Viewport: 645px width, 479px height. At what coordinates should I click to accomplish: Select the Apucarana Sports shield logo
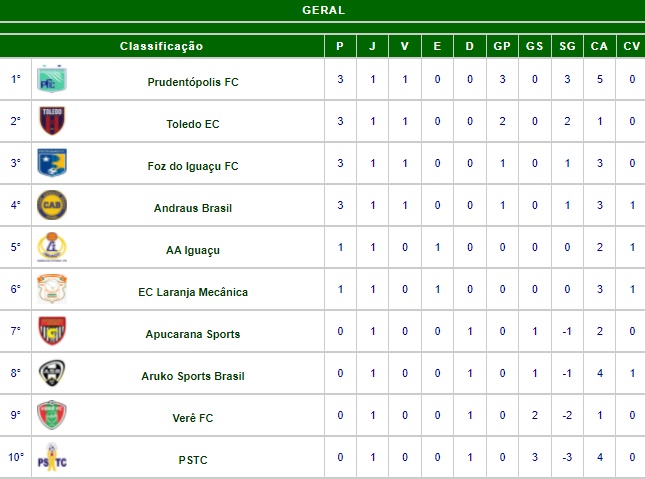tap(52, 330)
